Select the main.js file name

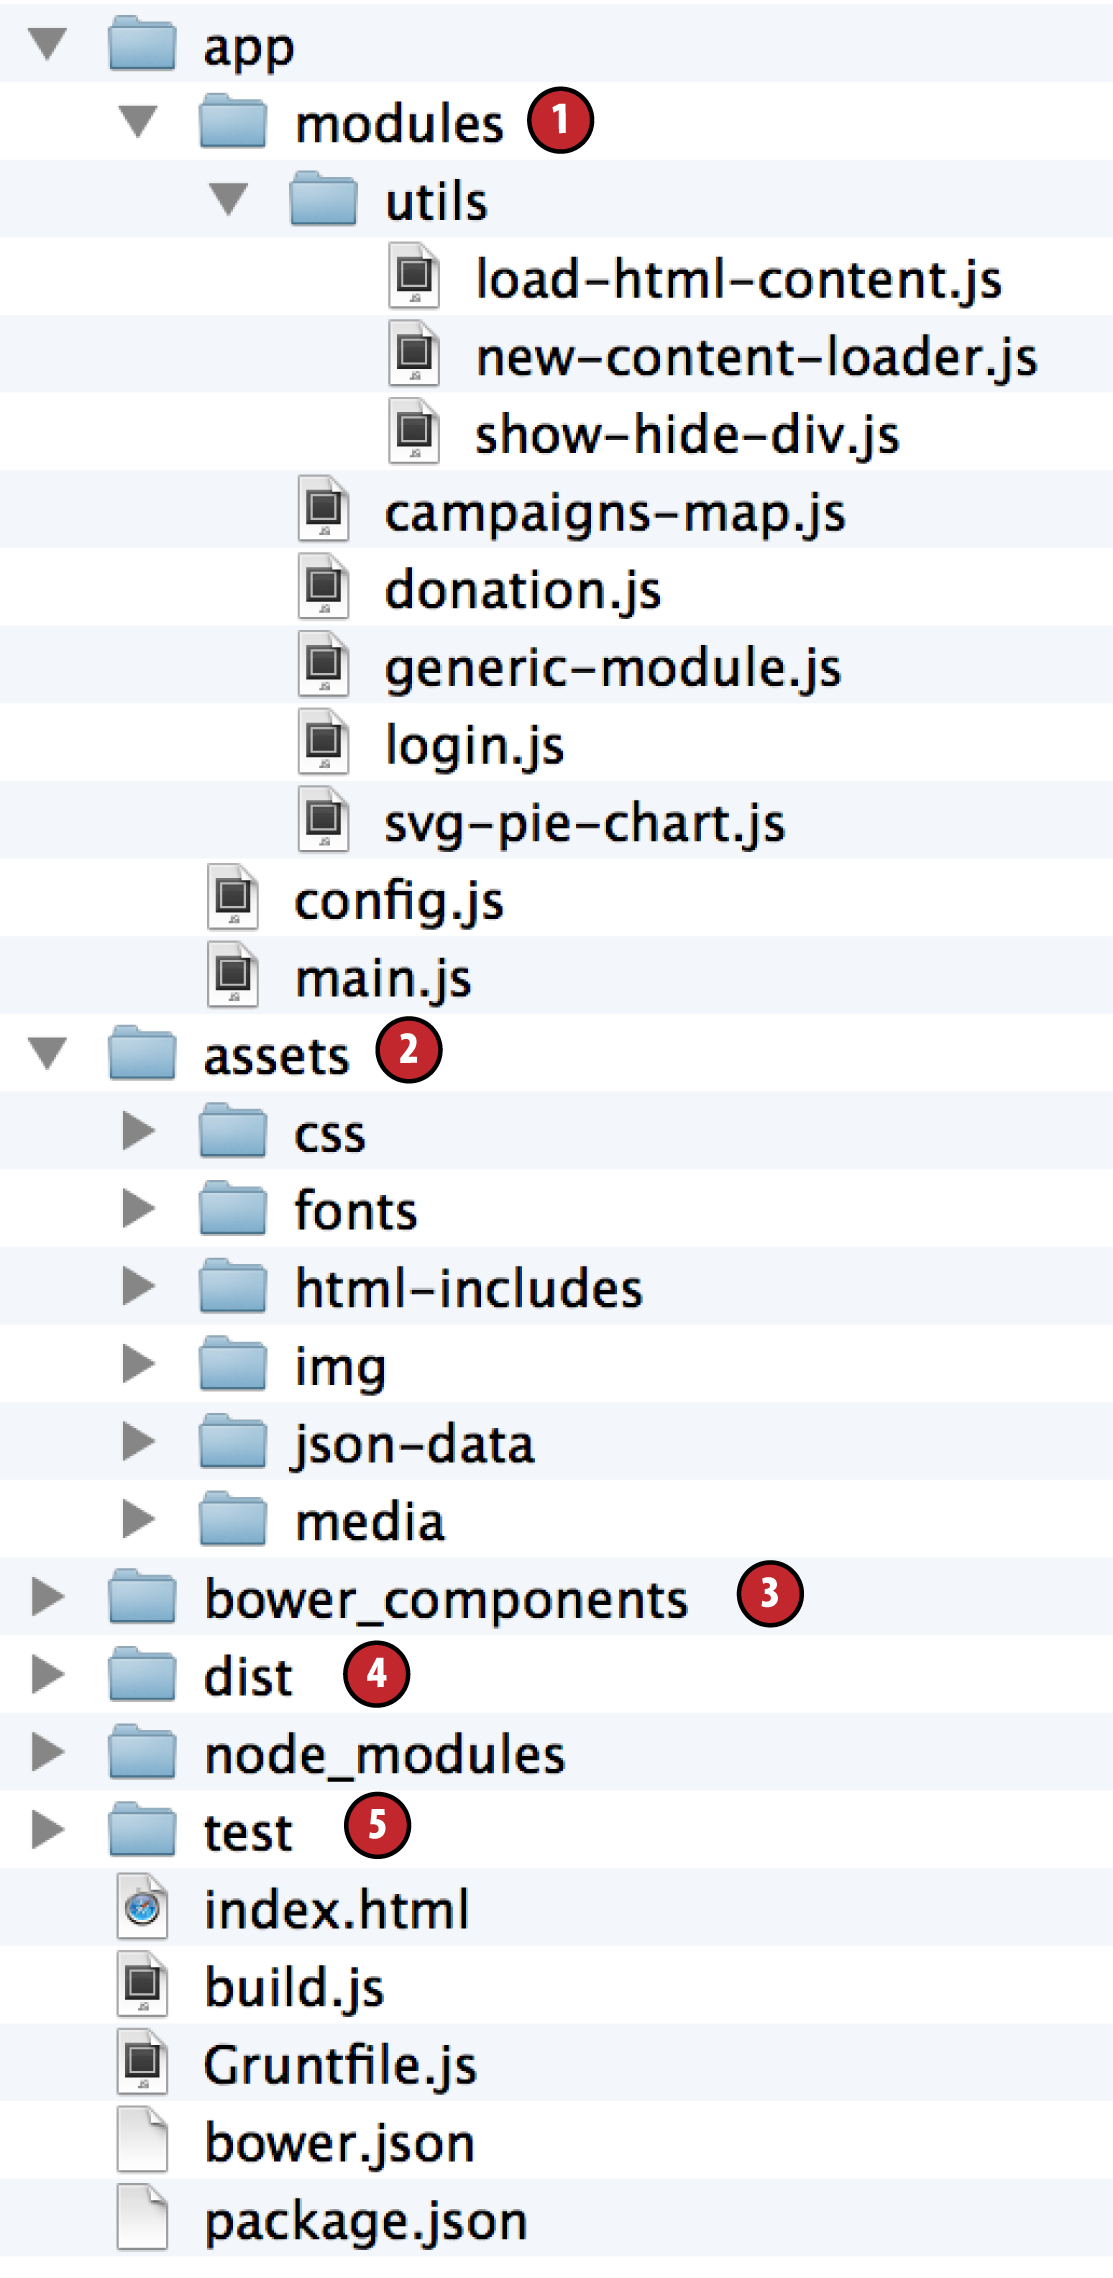[383, 978]
